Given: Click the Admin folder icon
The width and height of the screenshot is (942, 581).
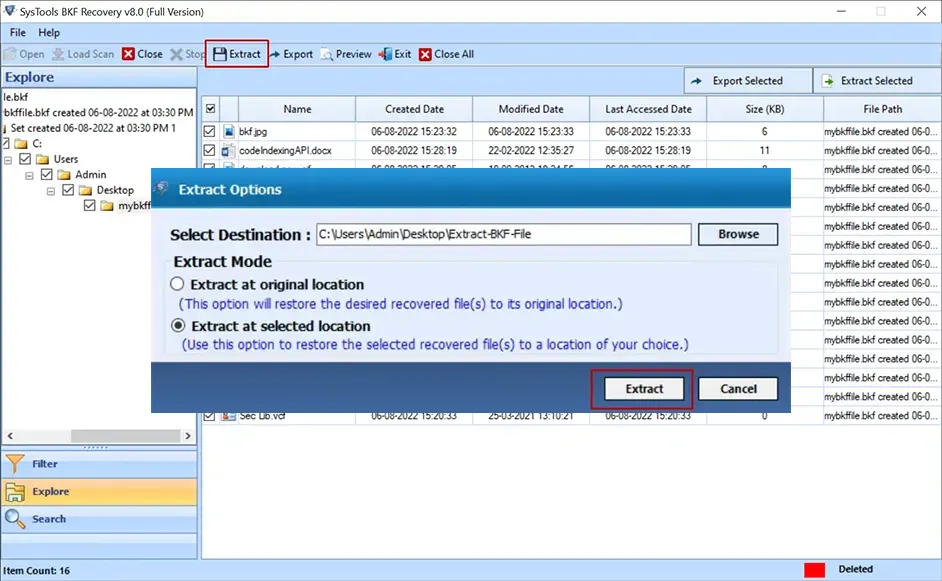Looking at the screenshot, I should tap(64, 175).
